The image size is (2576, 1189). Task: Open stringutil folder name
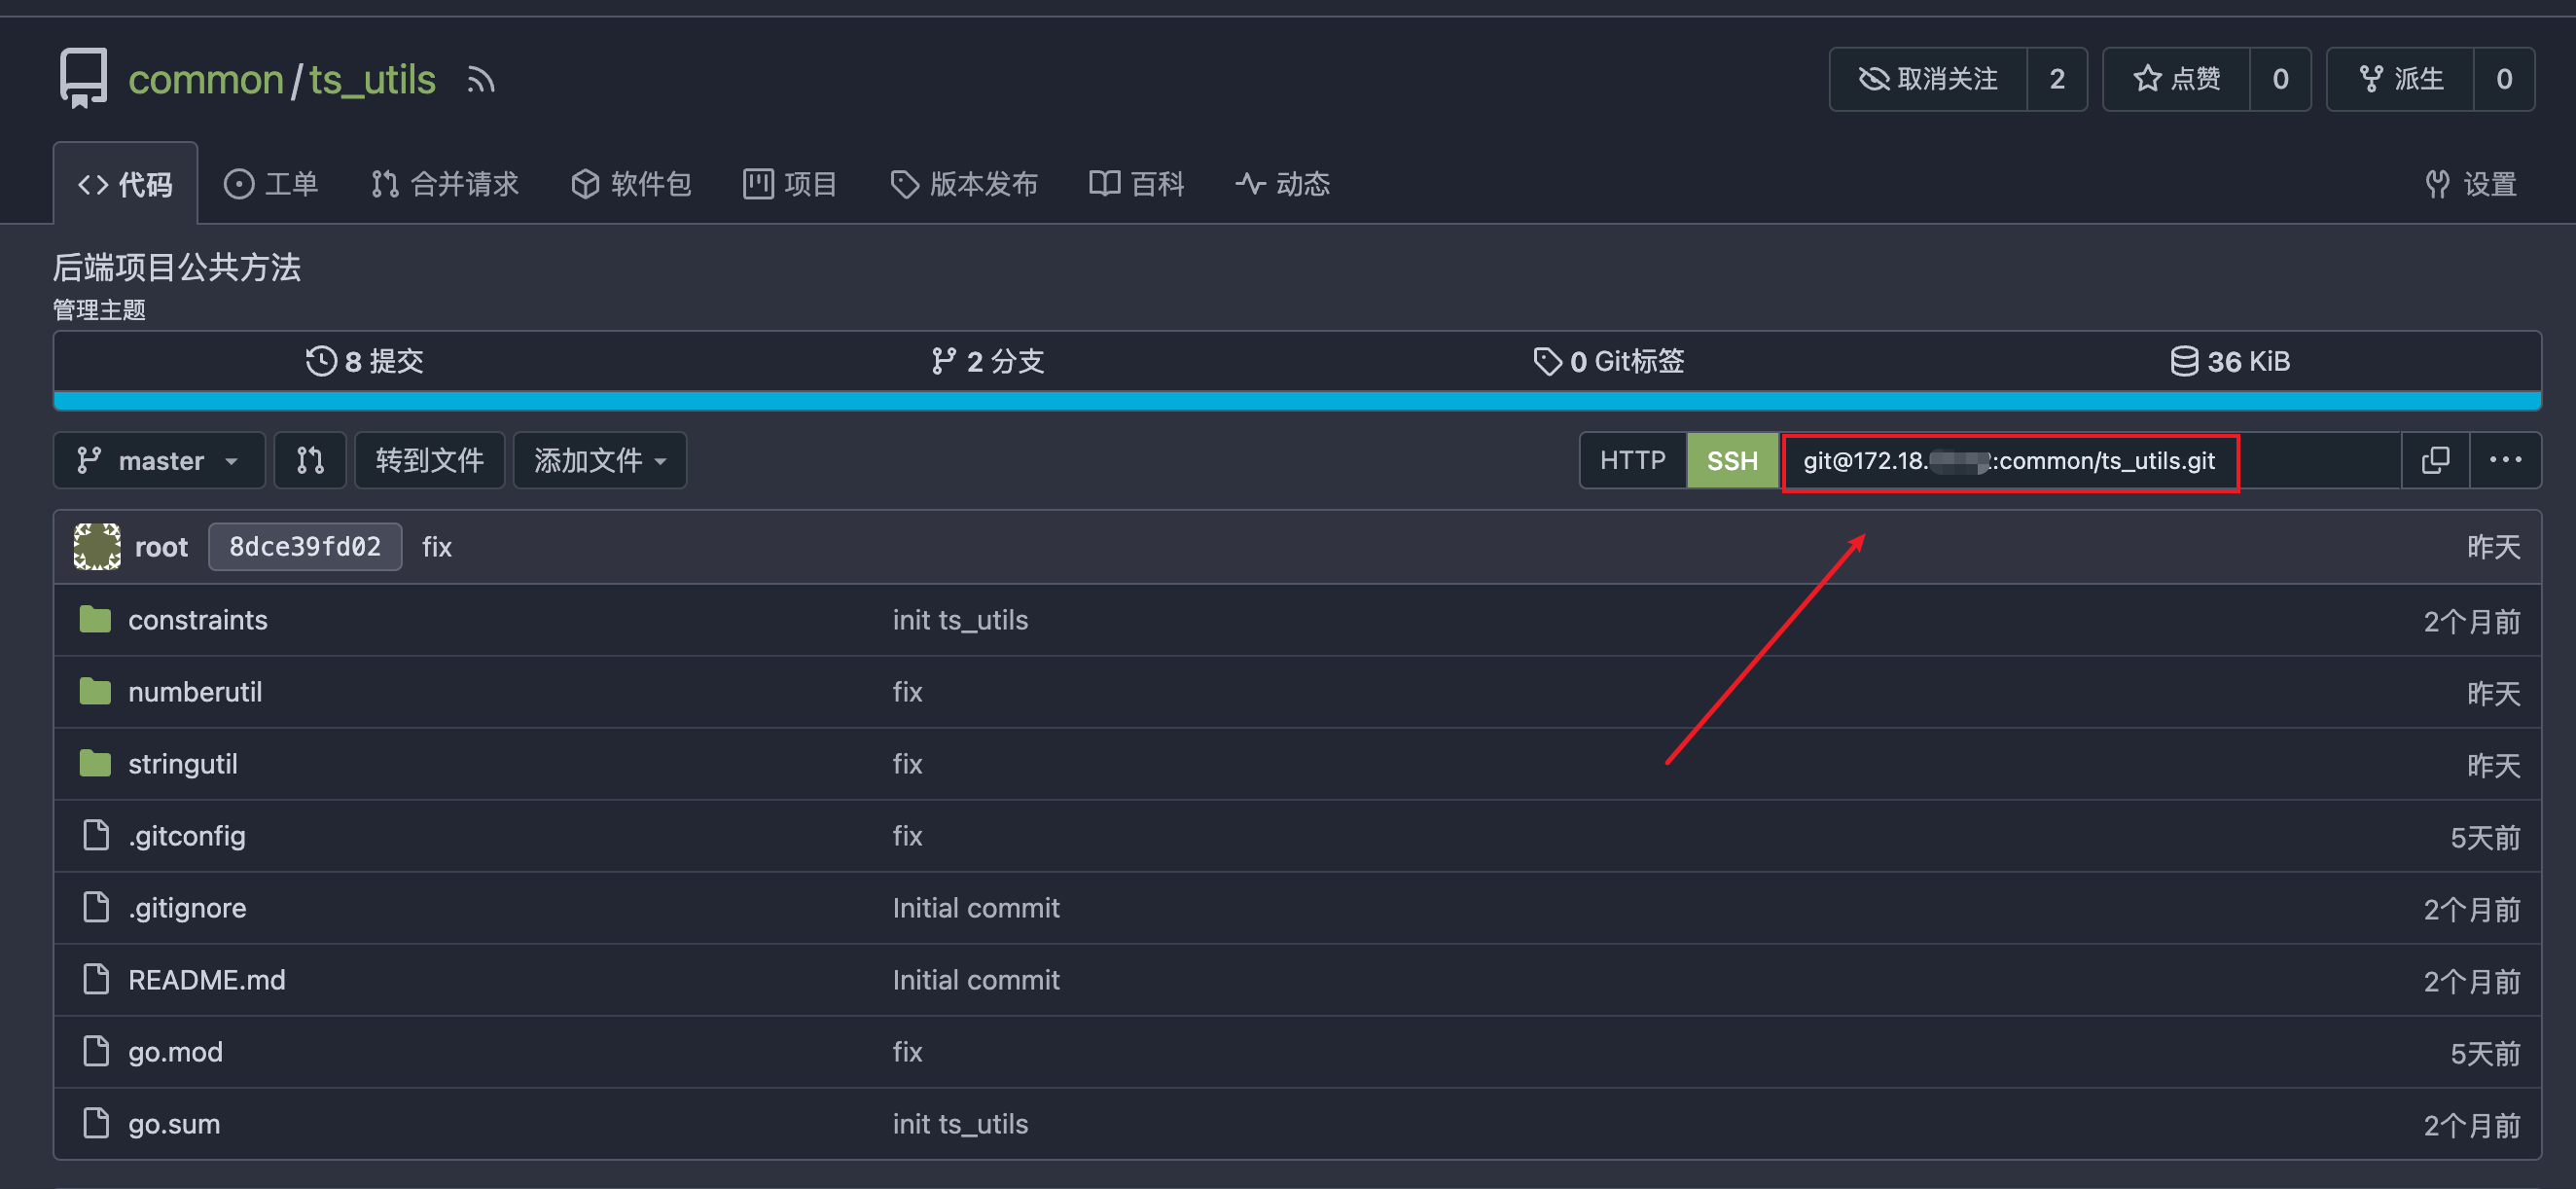(x=183, y=764)
